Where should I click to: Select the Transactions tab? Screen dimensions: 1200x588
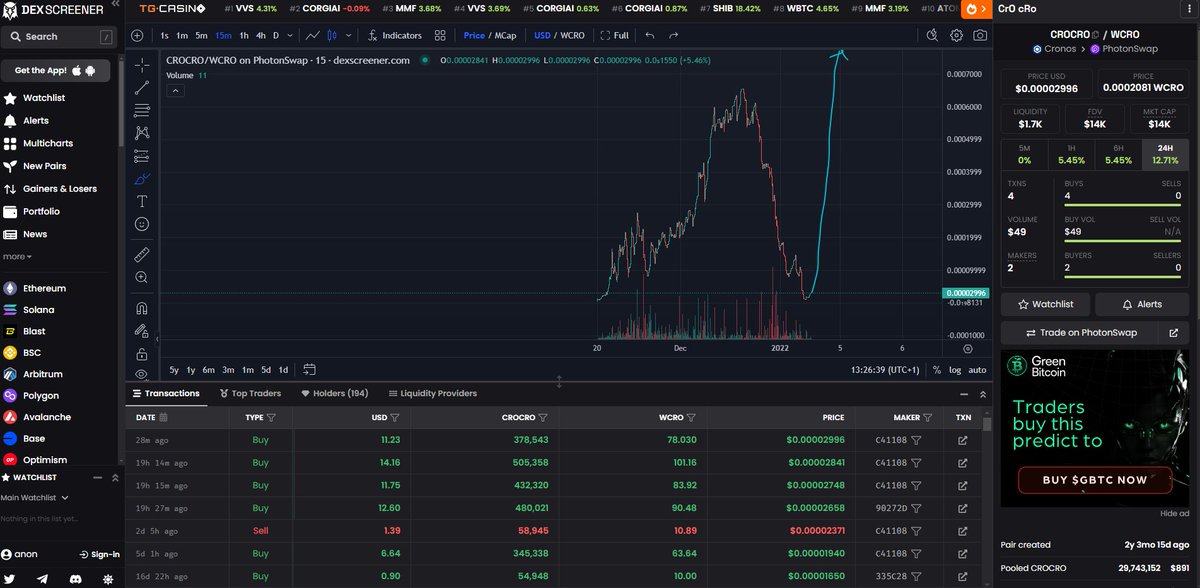click(x=166, y=394)
